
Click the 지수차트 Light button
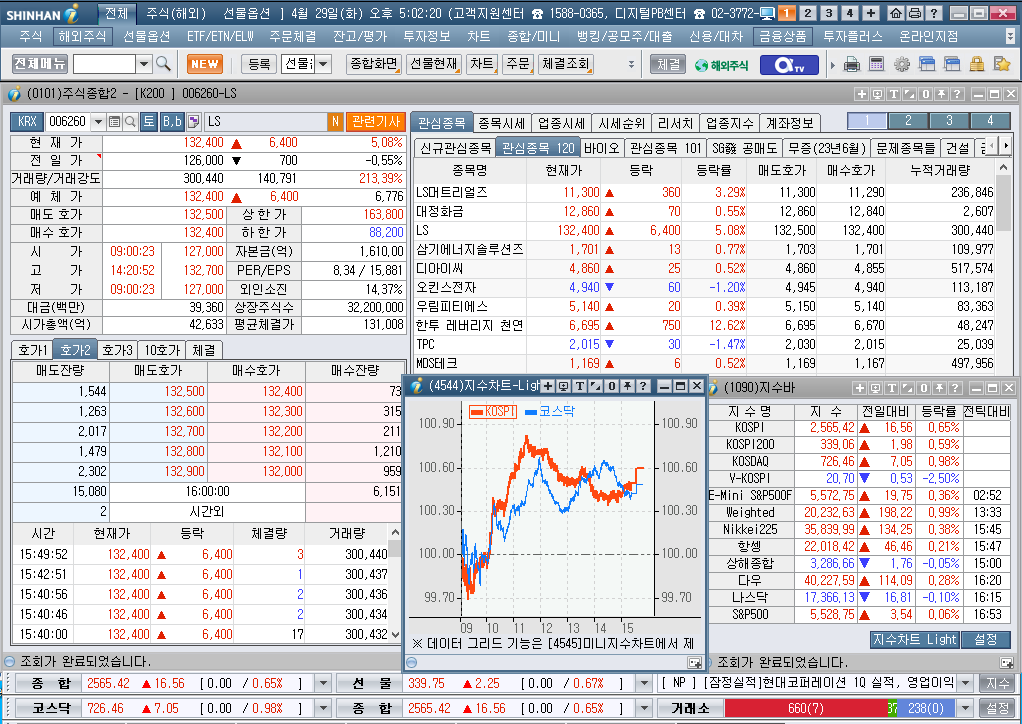tap(914, 639)
